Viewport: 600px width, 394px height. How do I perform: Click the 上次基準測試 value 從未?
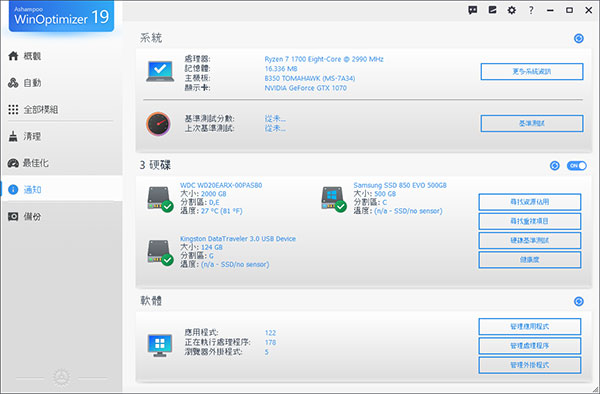click(x=275, y=129)
